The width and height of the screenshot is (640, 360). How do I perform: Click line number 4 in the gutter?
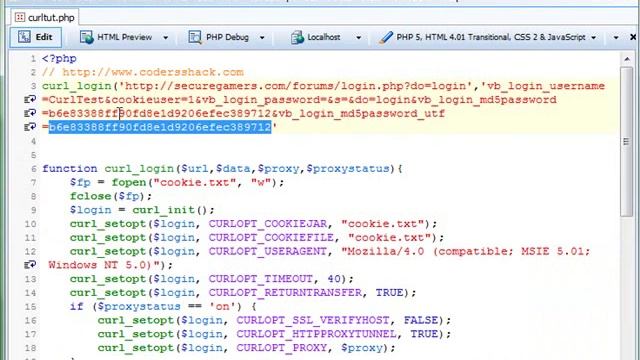point(33,141)
